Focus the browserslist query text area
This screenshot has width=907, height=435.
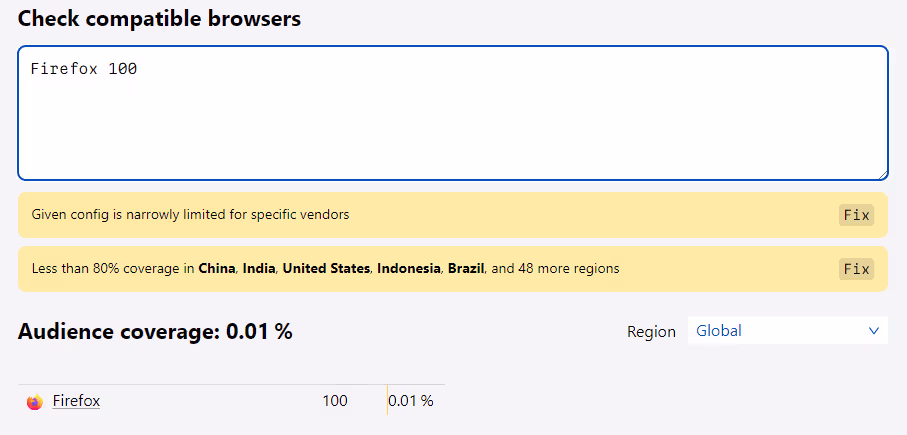click(x=453, y=113)
